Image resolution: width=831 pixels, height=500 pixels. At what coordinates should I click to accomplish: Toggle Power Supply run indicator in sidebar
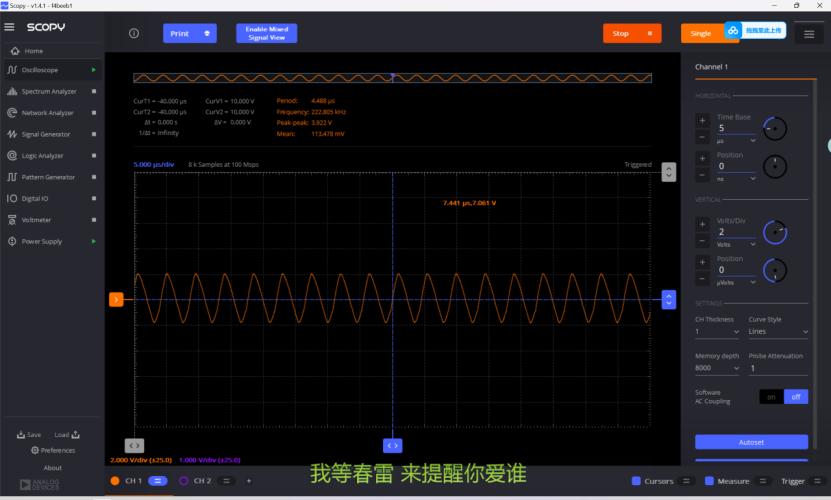pyautogui.click(x=94, y=241)
